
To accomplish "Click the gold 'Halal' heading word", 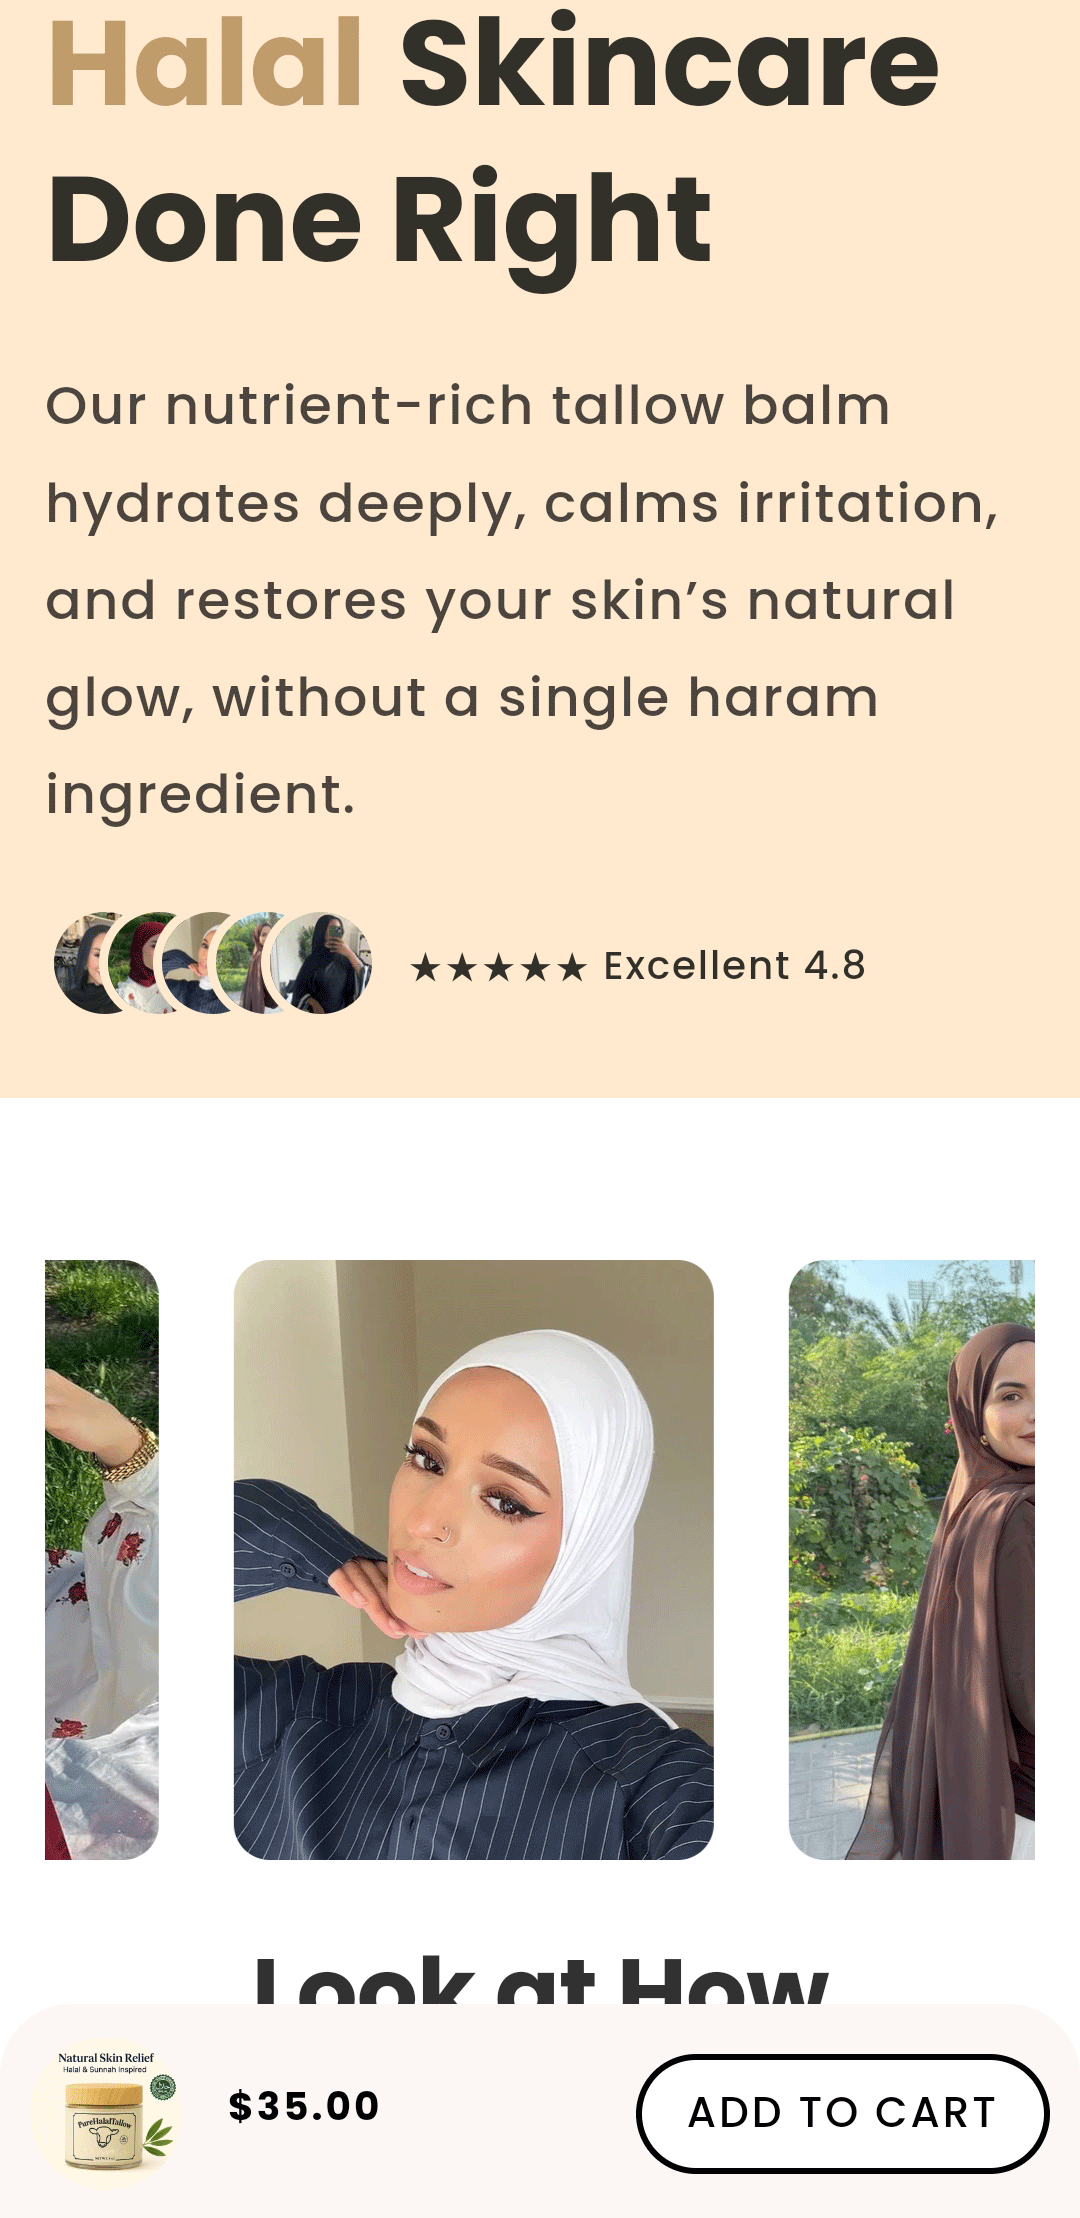I will 205,63.
